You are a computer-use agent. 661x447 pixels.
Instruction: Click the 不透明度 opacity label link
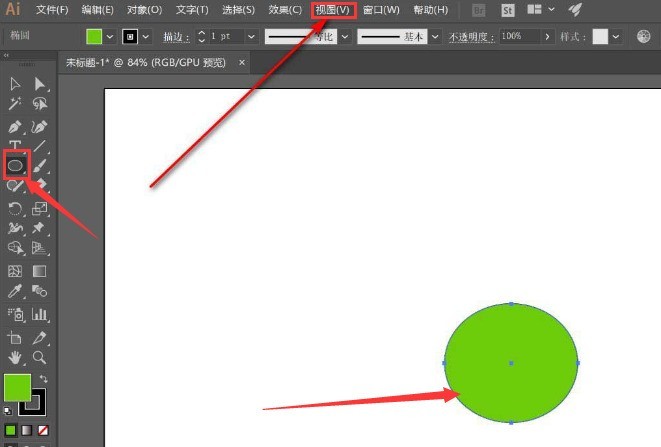pos(471,37)
